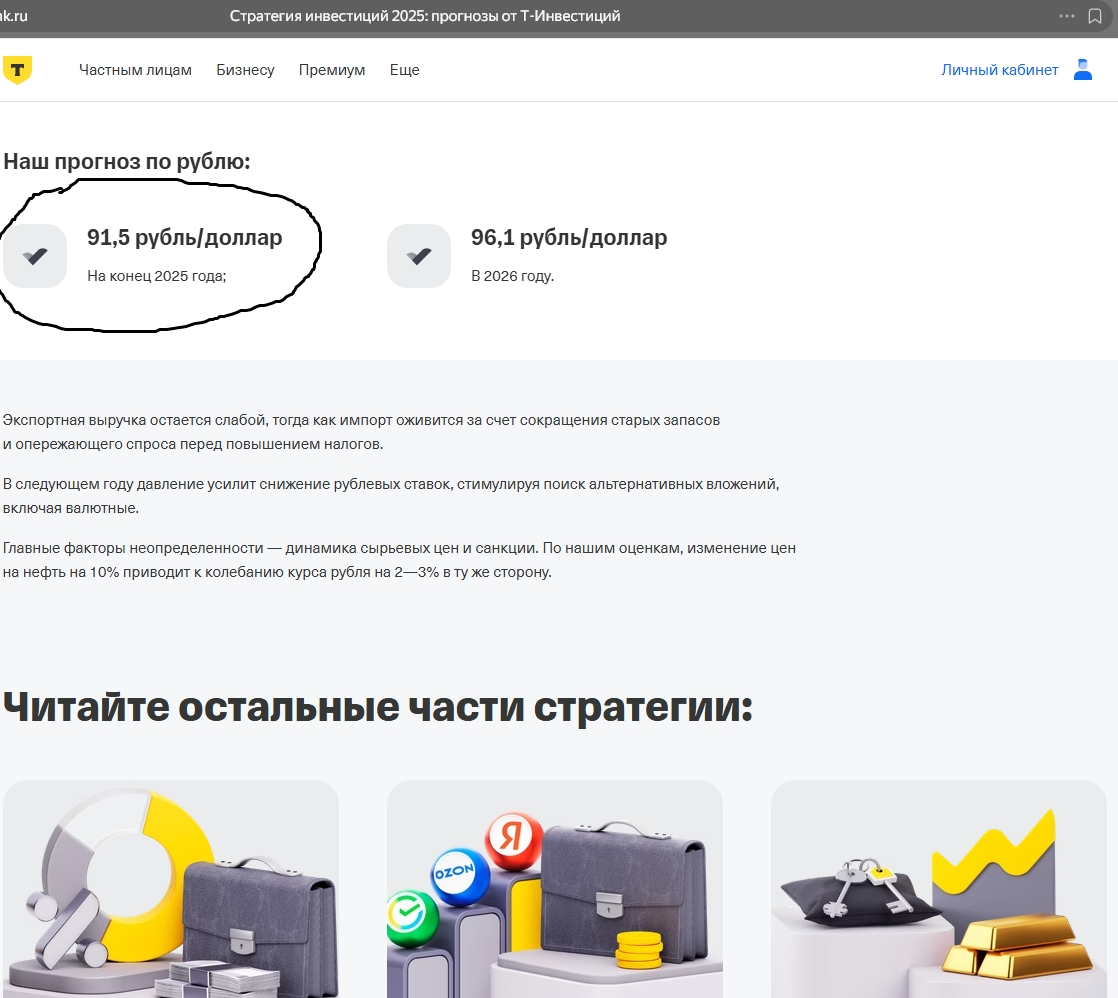This screenshot has height=998, width=1118.
Task: Click the 96,1 рубль/доллар forecast heading
Action: click(569, 237)
